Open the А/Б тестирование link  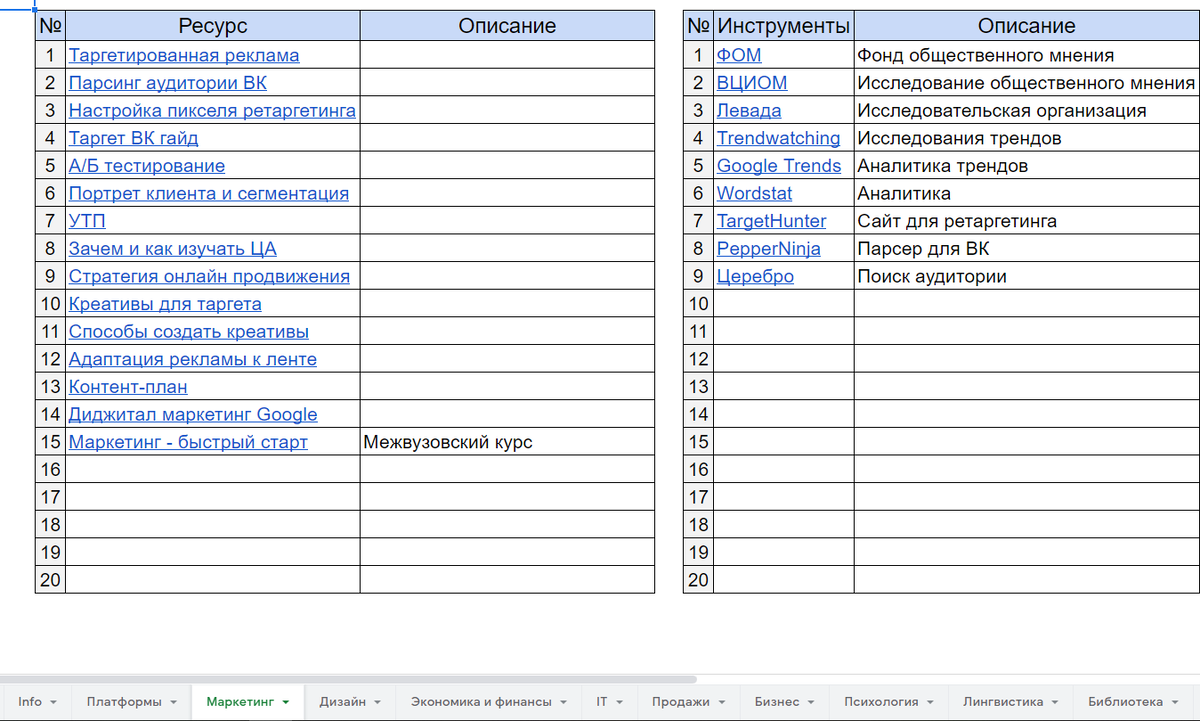147,166
